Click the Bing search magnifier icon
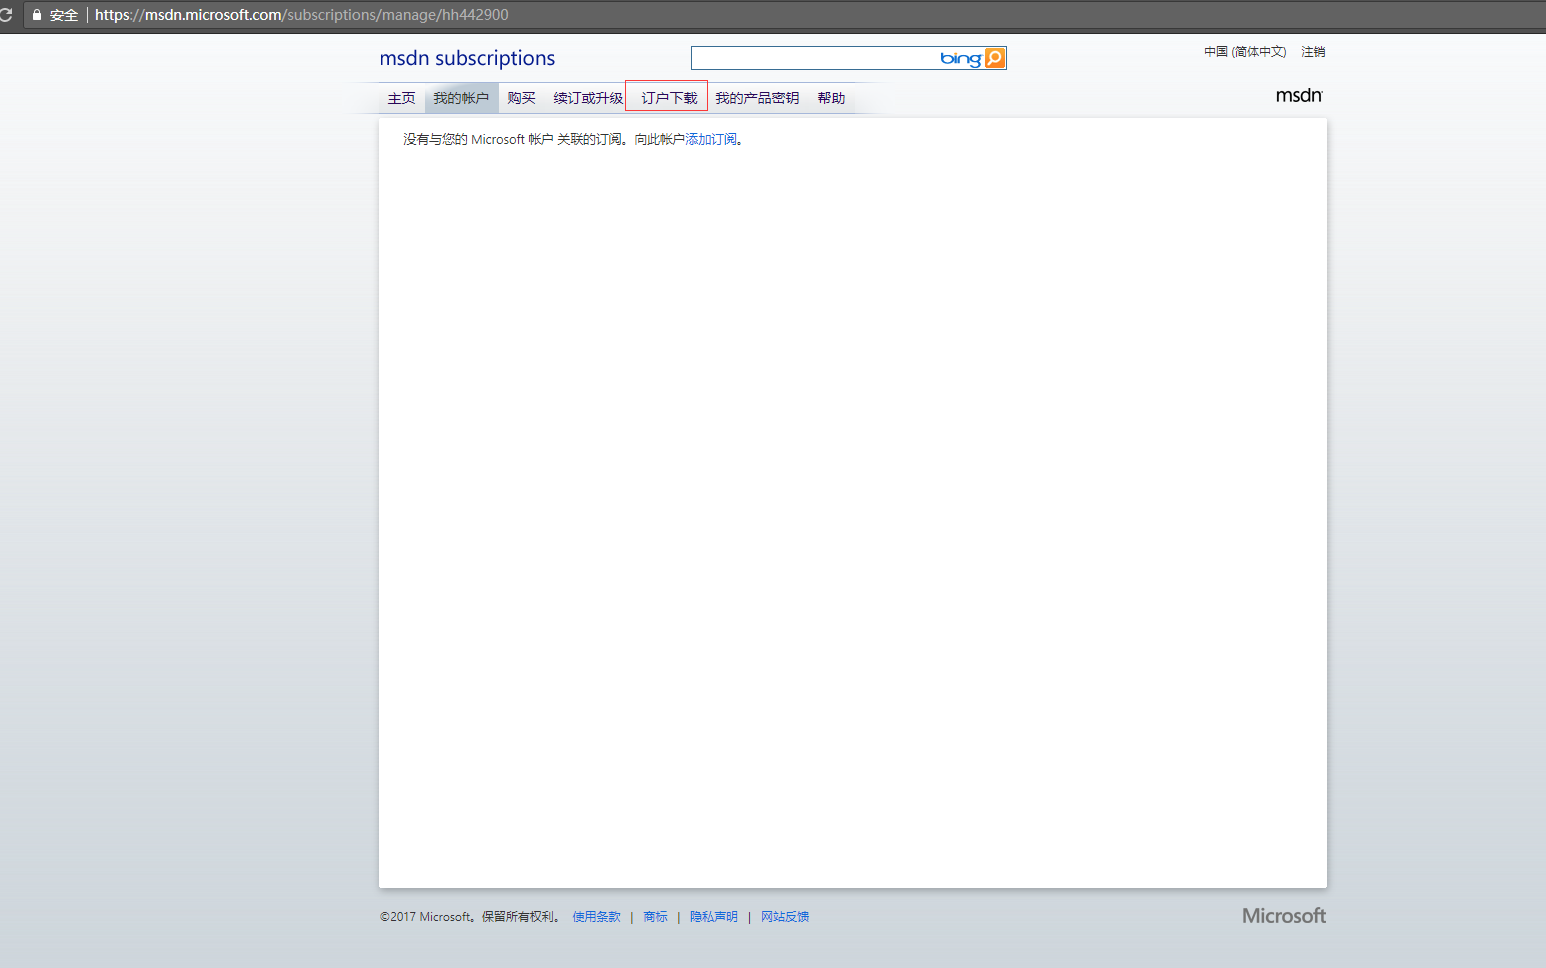The image size is (1546, 968). click(995, 58)
